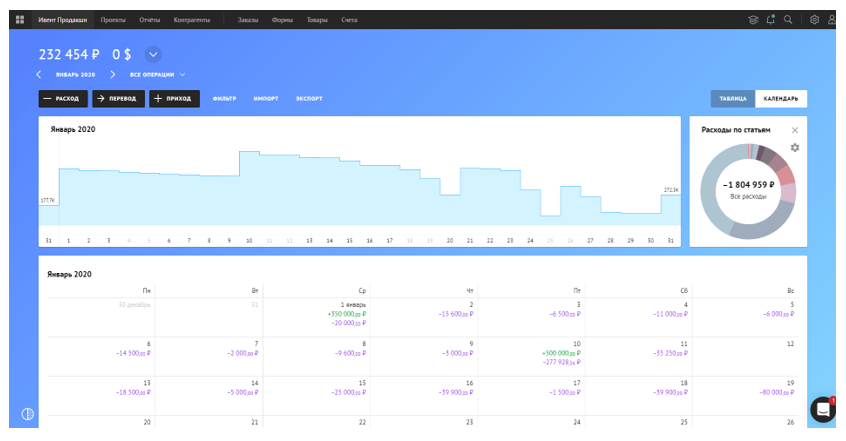Screen dimensions: 846x441
Task: Click the magnifier search icon
Action: 788,19
